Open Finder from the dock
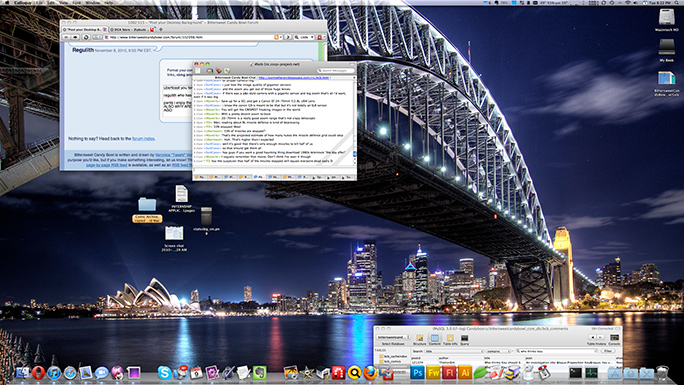The height and width of the screenshot is (385, 684). coord(22,373)
